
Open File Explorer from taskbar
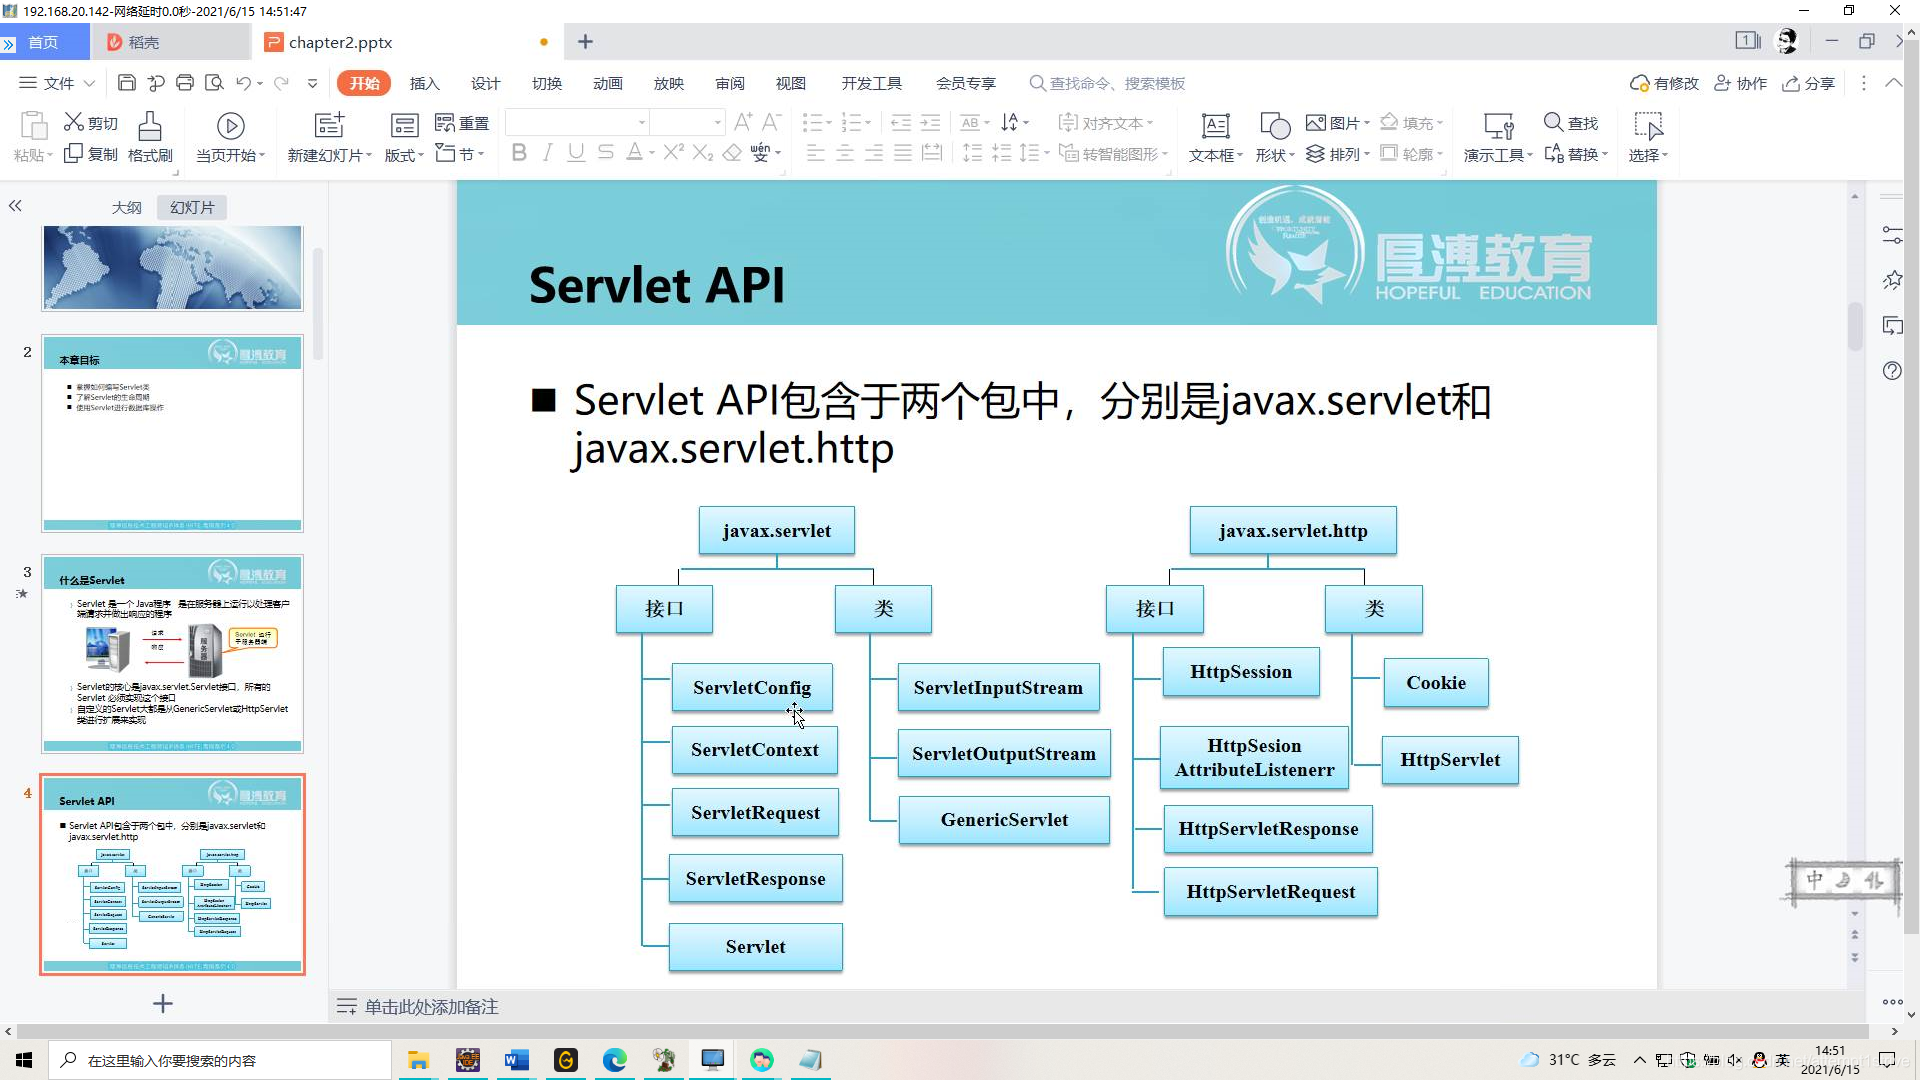(x=418, y=1060)
